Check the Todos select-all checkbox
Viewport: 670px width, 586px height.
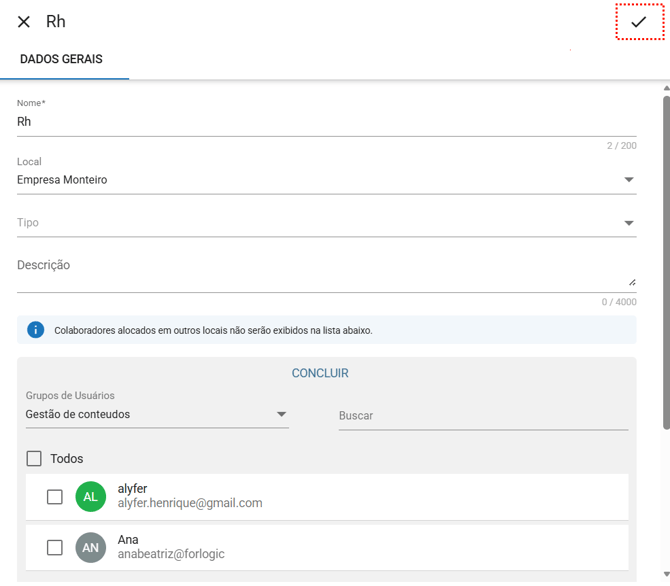34,459
